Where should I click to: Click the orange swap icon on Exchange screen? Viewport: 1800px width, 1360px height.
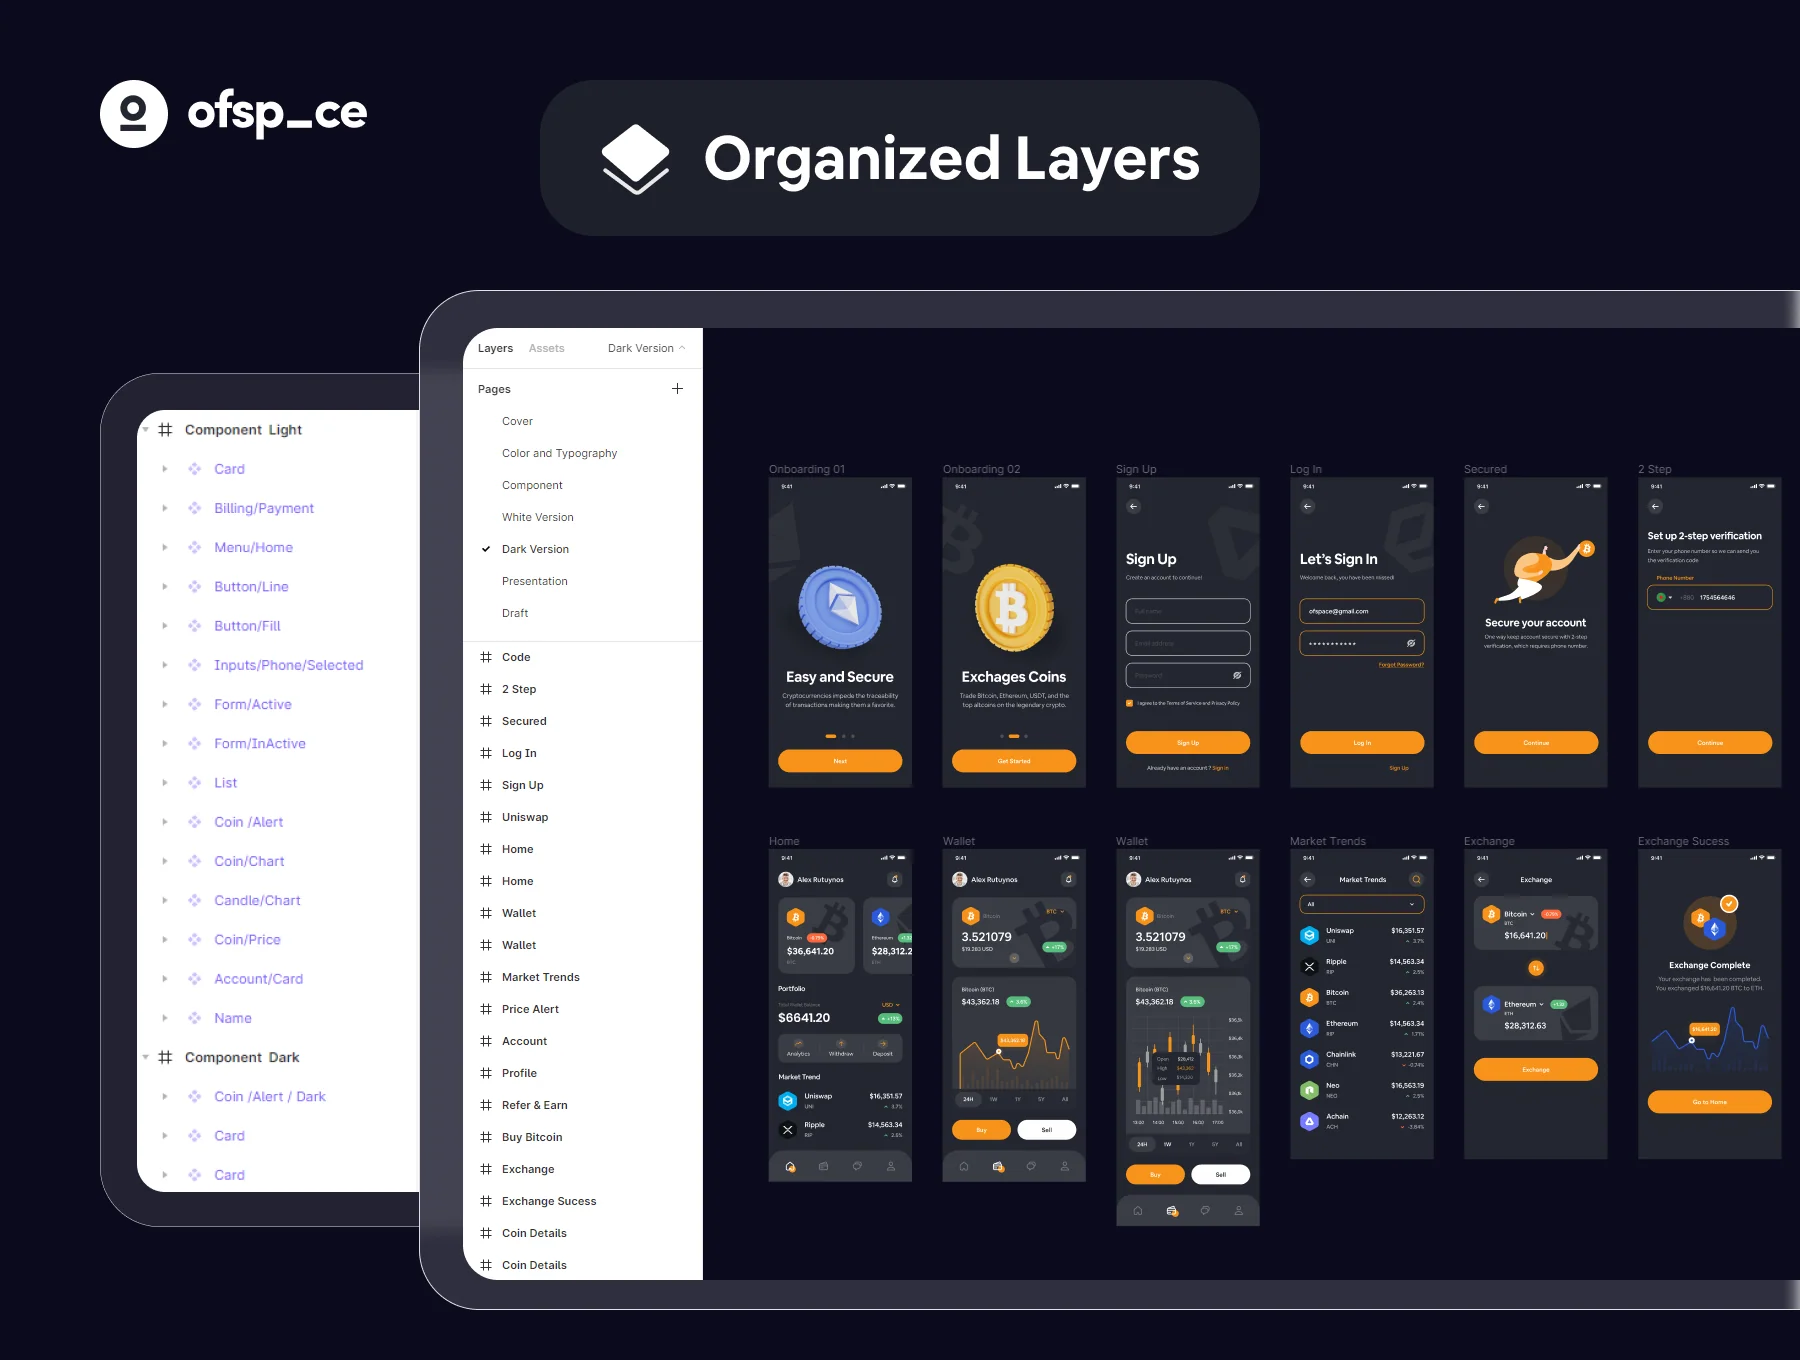tap(1536, 968)
